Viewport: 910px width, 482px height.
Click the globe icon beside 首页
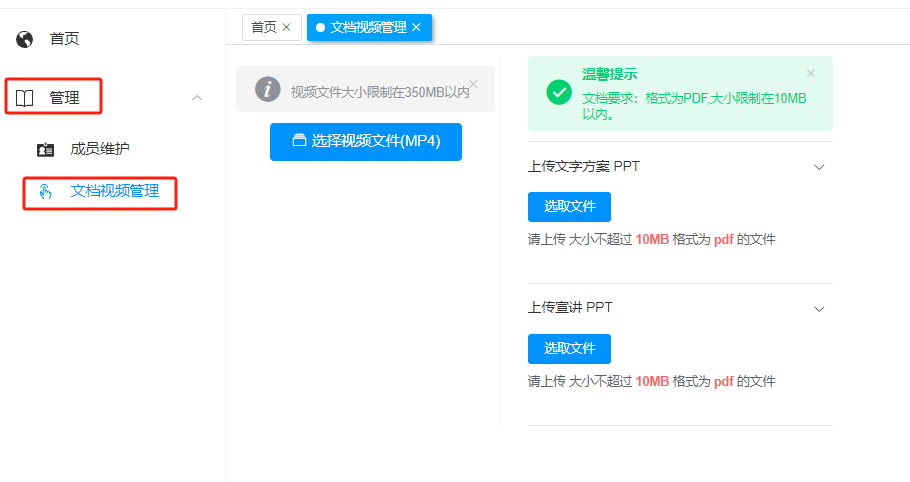point(24,39)
